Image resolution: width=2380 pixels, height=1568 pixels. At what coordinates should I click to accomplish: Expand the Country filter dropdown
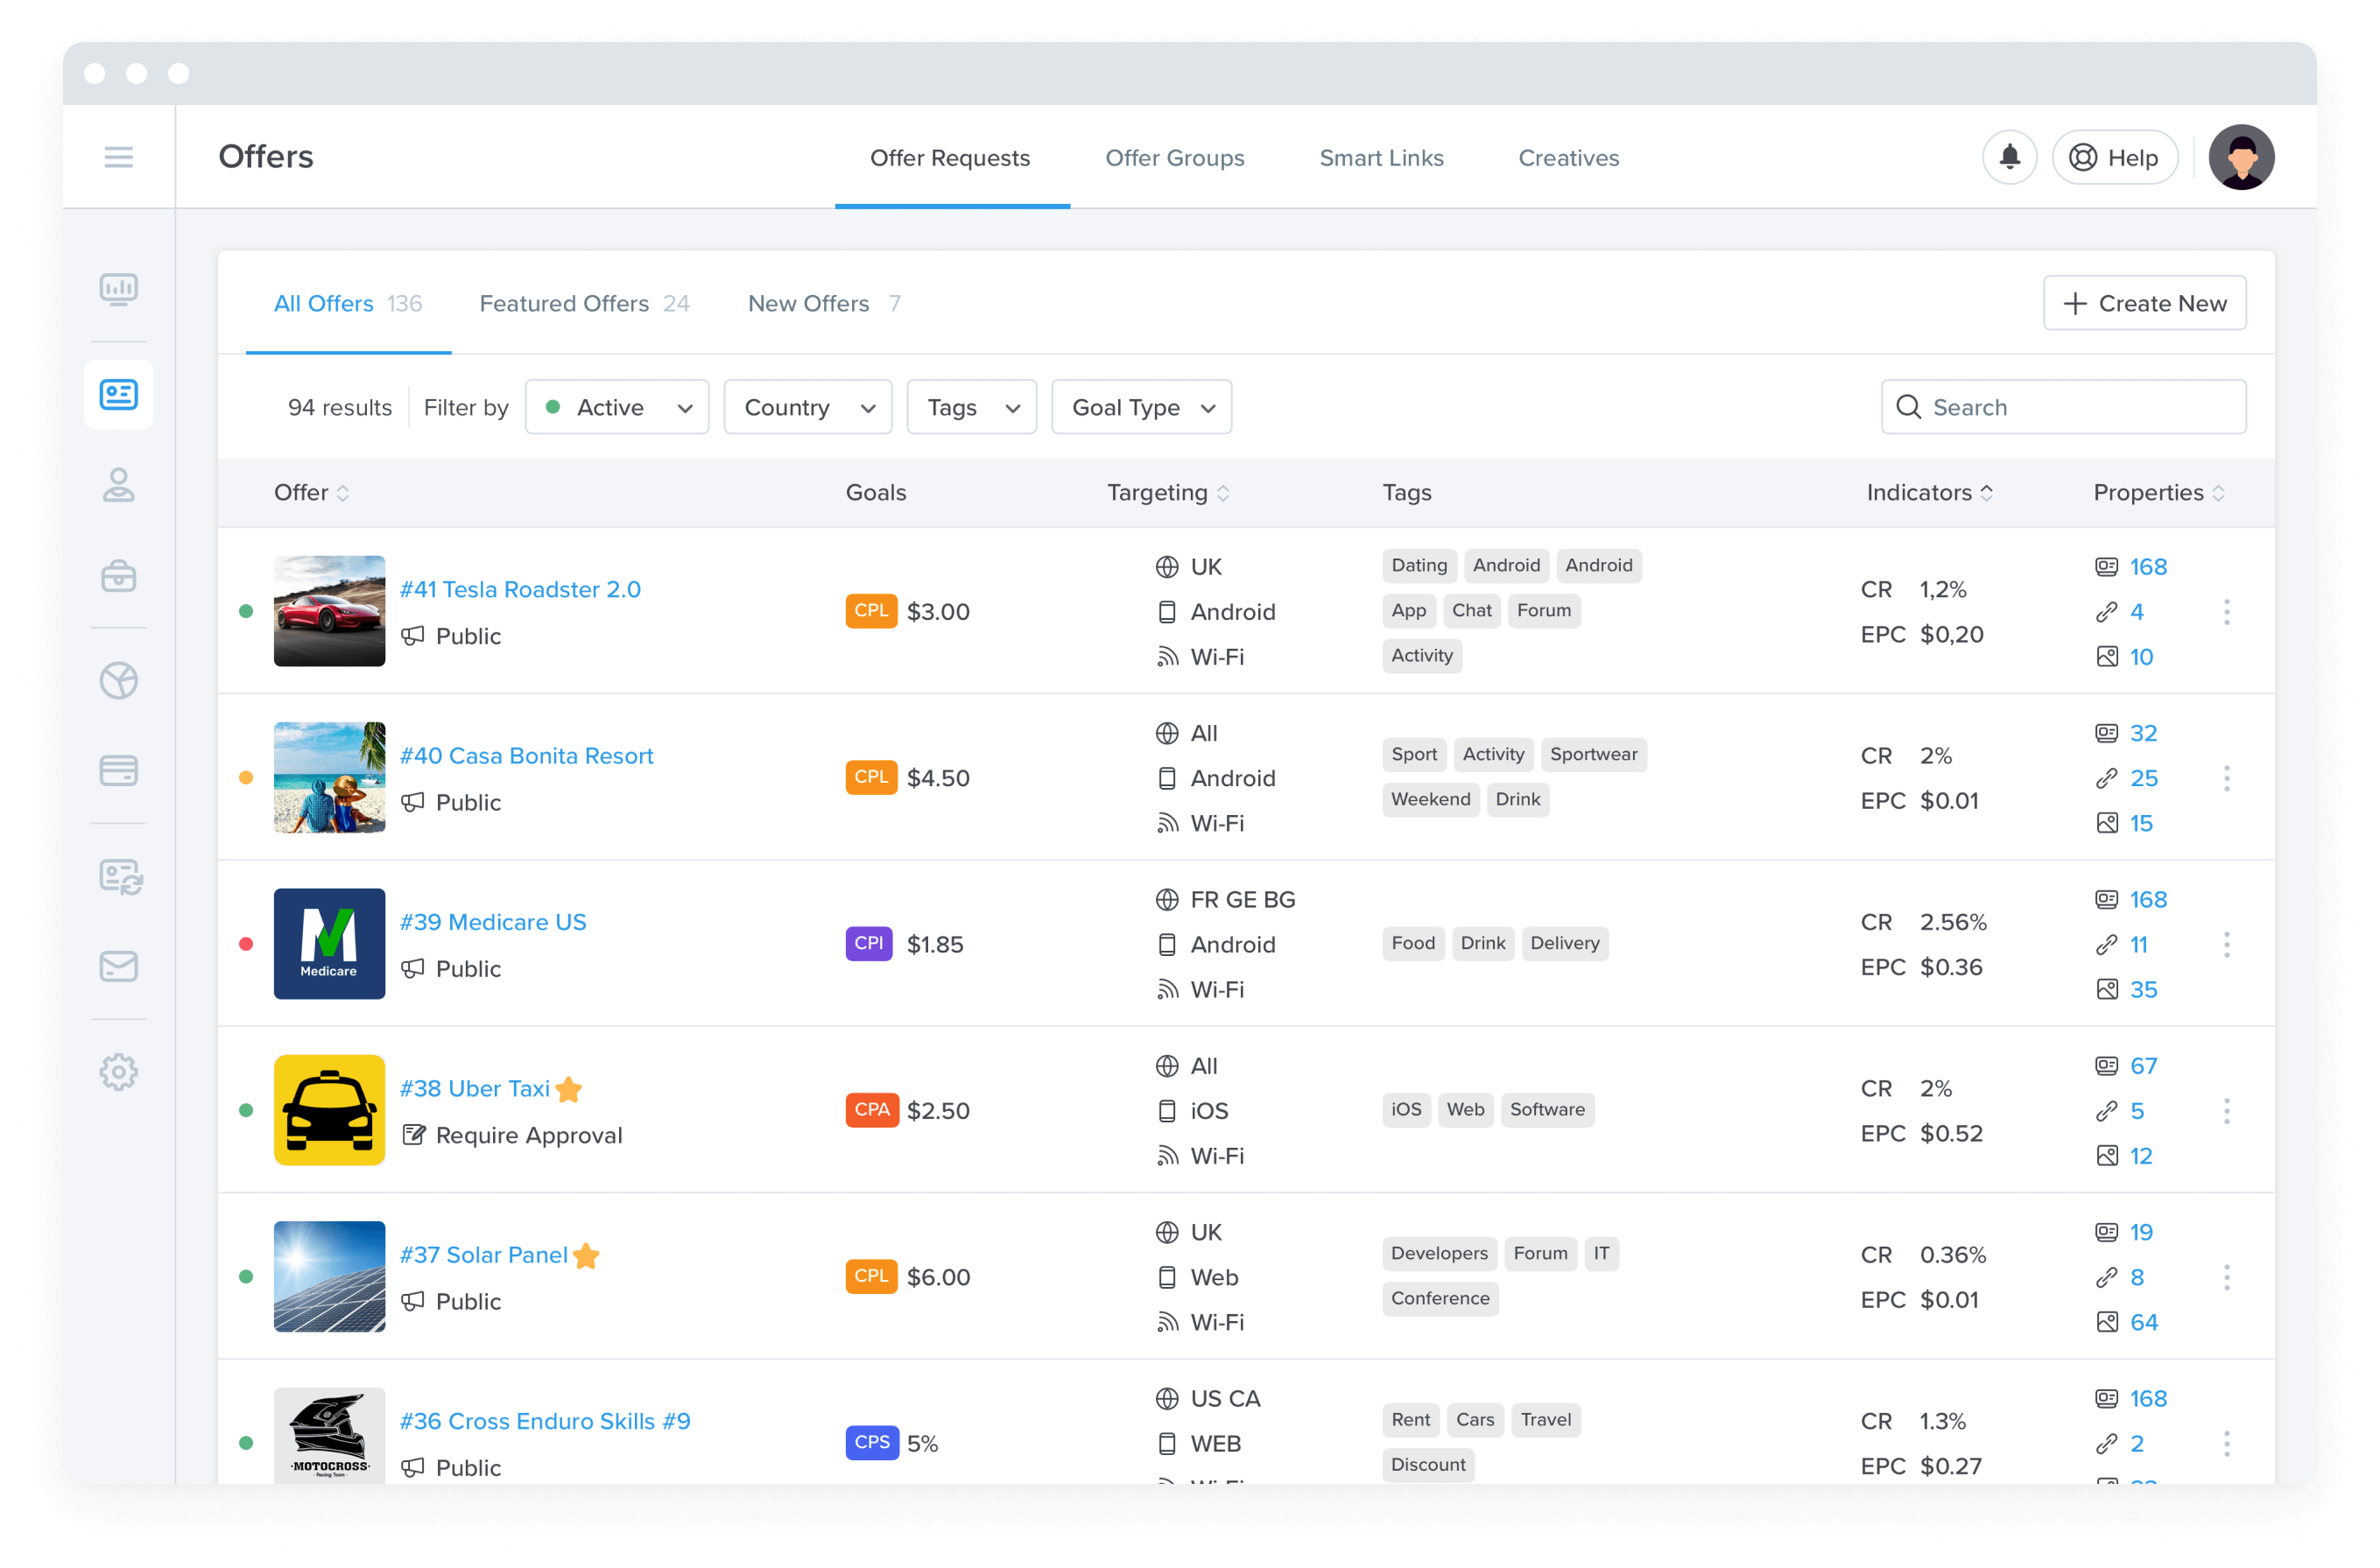(x=806, y=406)
